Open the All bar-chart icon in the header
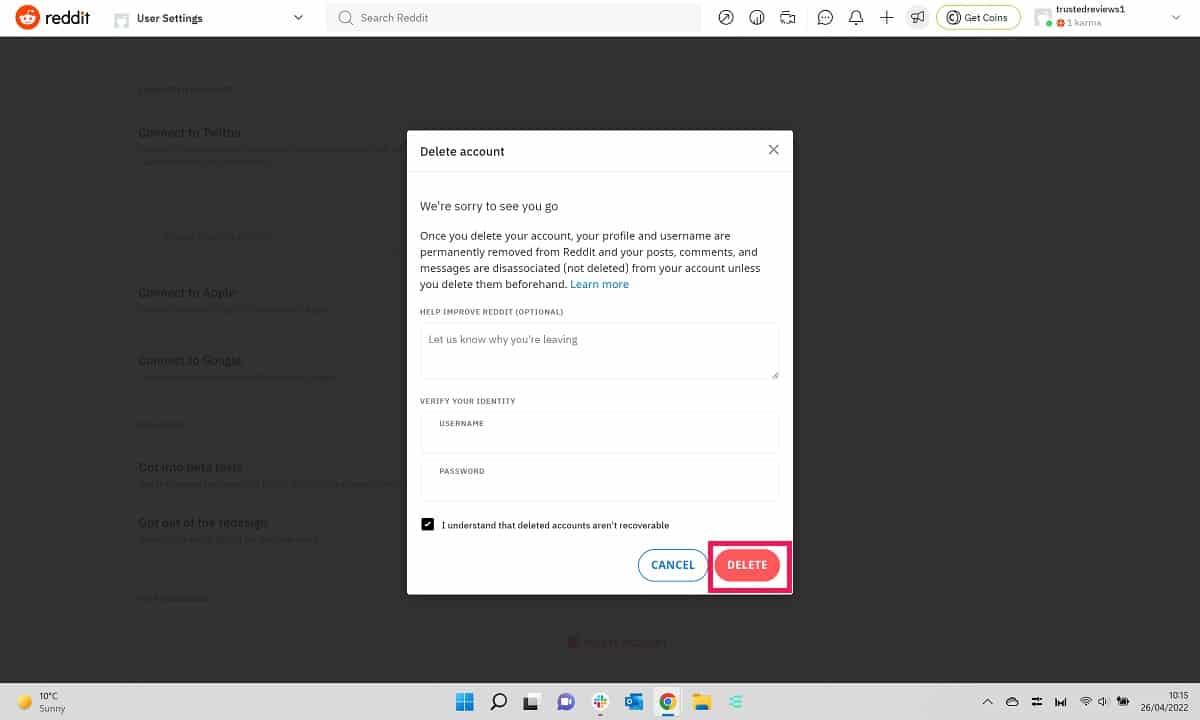The width and height of the screenshot is (1200, 720). [757, 18]
